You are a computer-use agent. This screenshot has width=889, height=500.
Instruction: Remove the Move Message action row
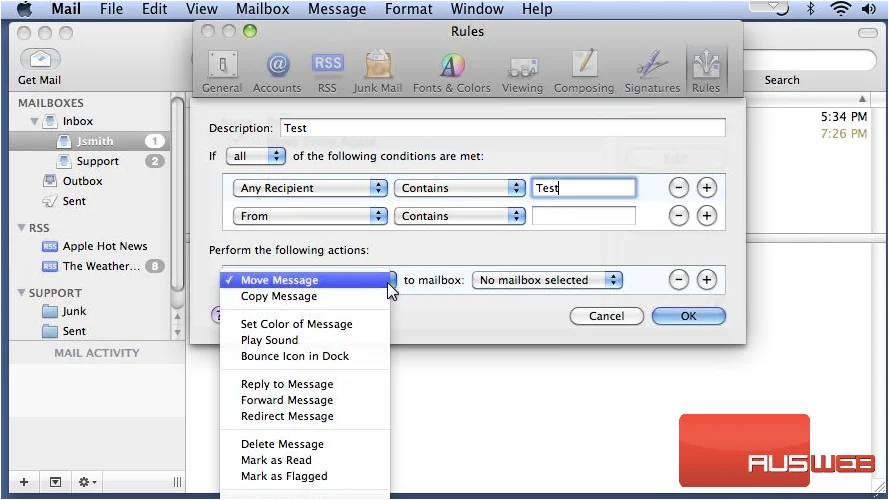679,279
